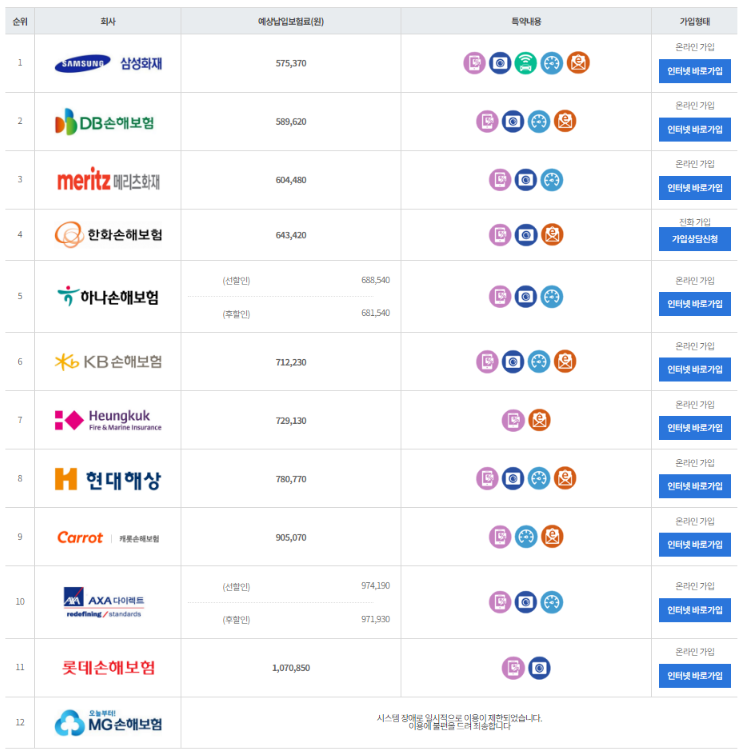748x756 pixels.
Task: Click Meritz row's purple document icon
Action: [x=500, y=180]
